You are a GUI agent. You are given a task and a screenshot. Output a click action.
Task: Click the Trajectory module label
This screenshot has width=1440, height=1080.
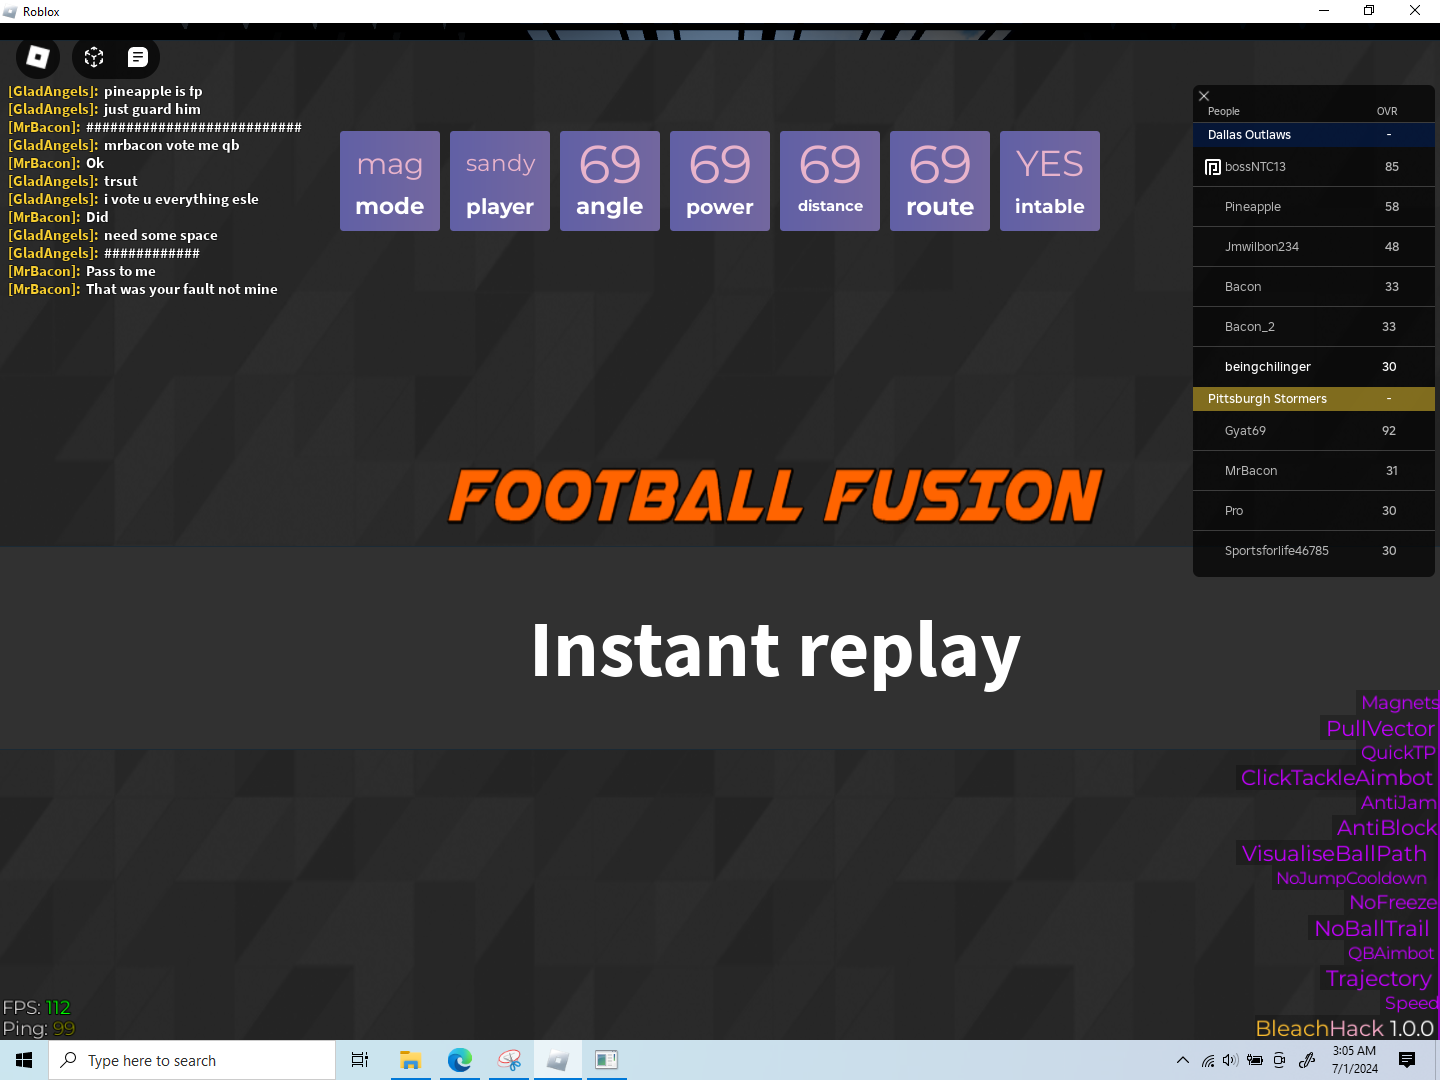click(1378, 978)
